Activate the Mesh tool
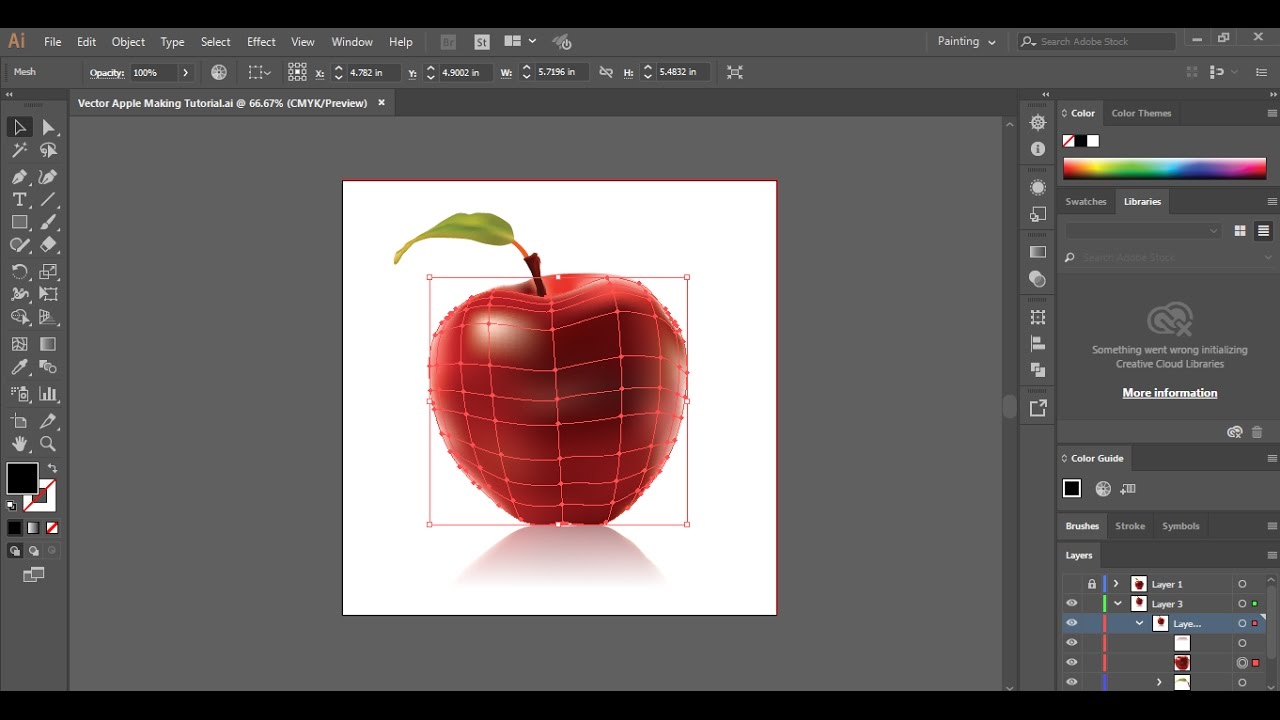1280x720 pixels. pos(19,344)
